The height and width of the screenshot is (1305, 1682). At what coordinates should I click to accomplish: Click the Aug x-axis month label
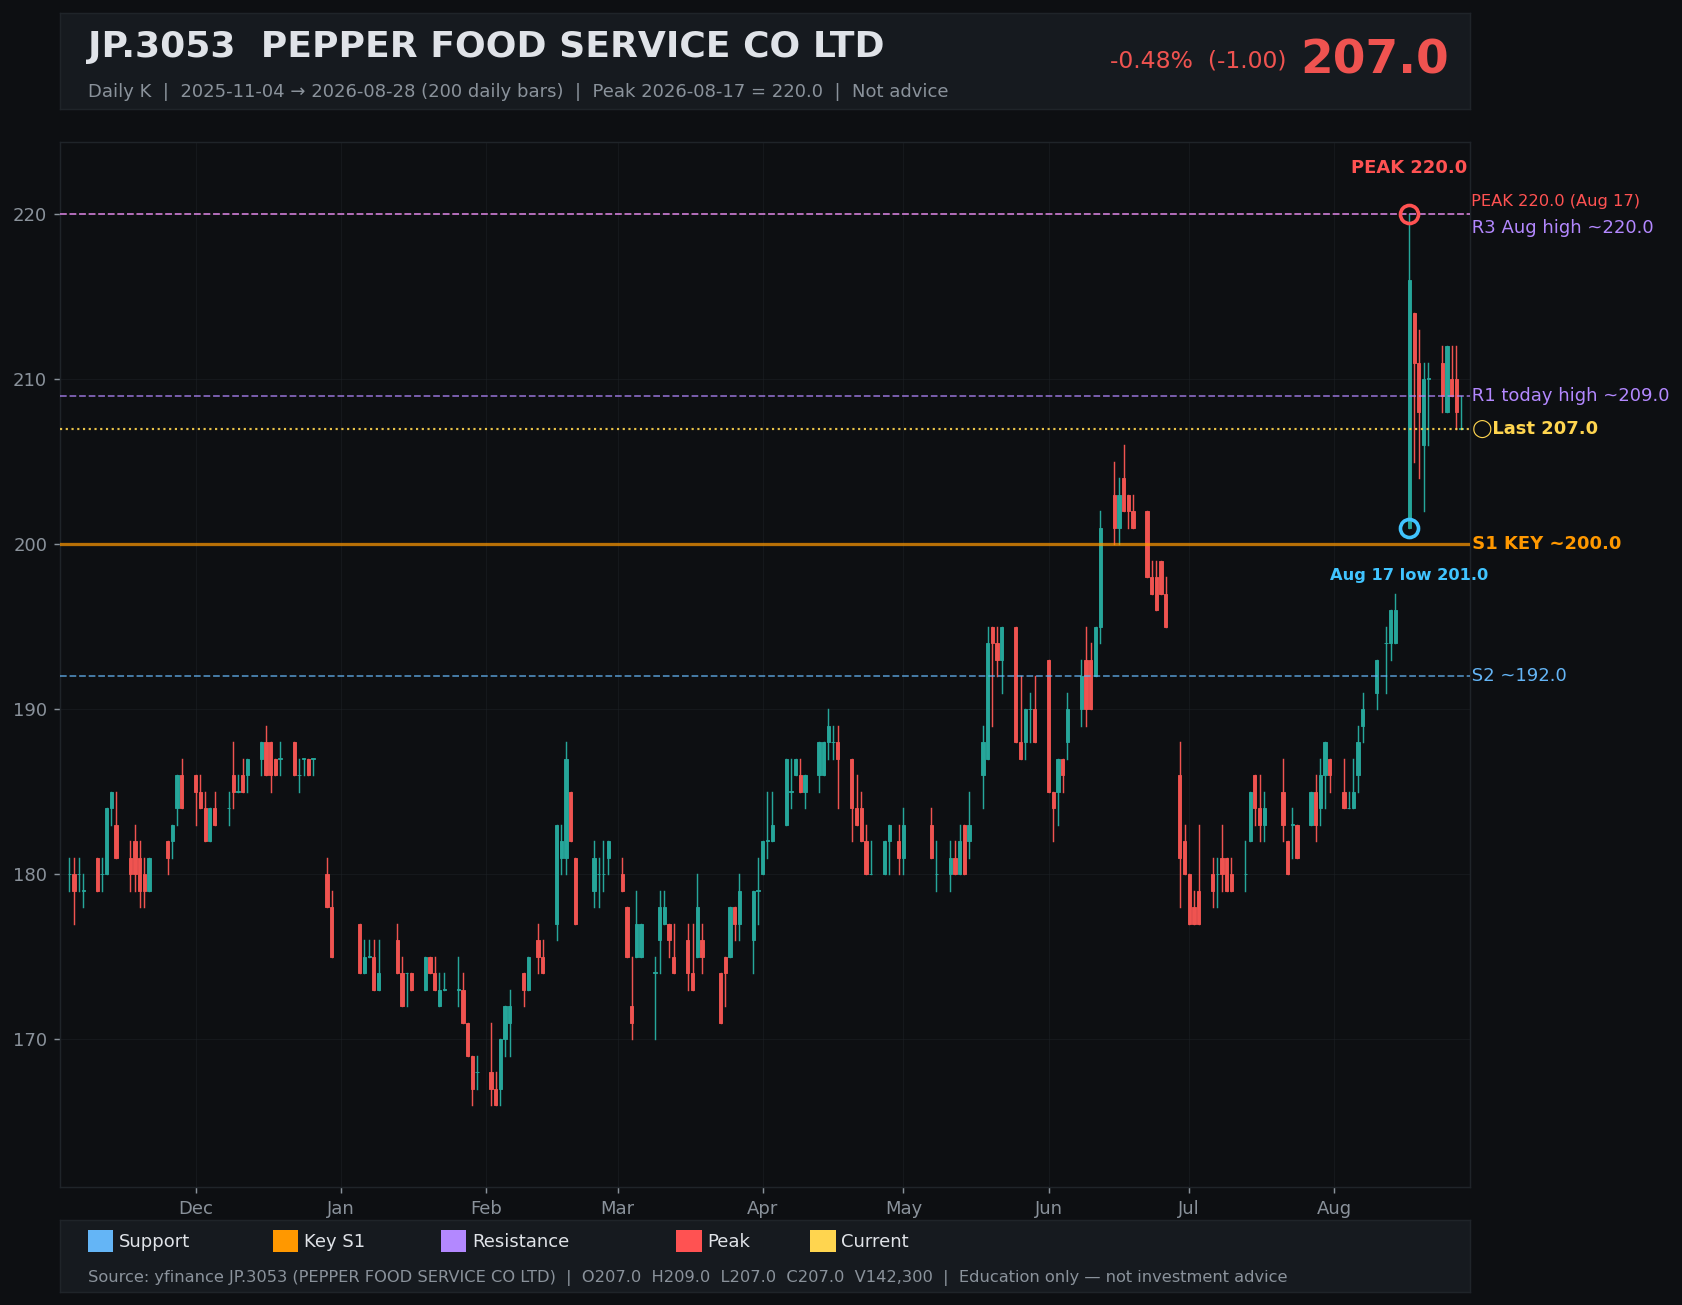1334,1208
